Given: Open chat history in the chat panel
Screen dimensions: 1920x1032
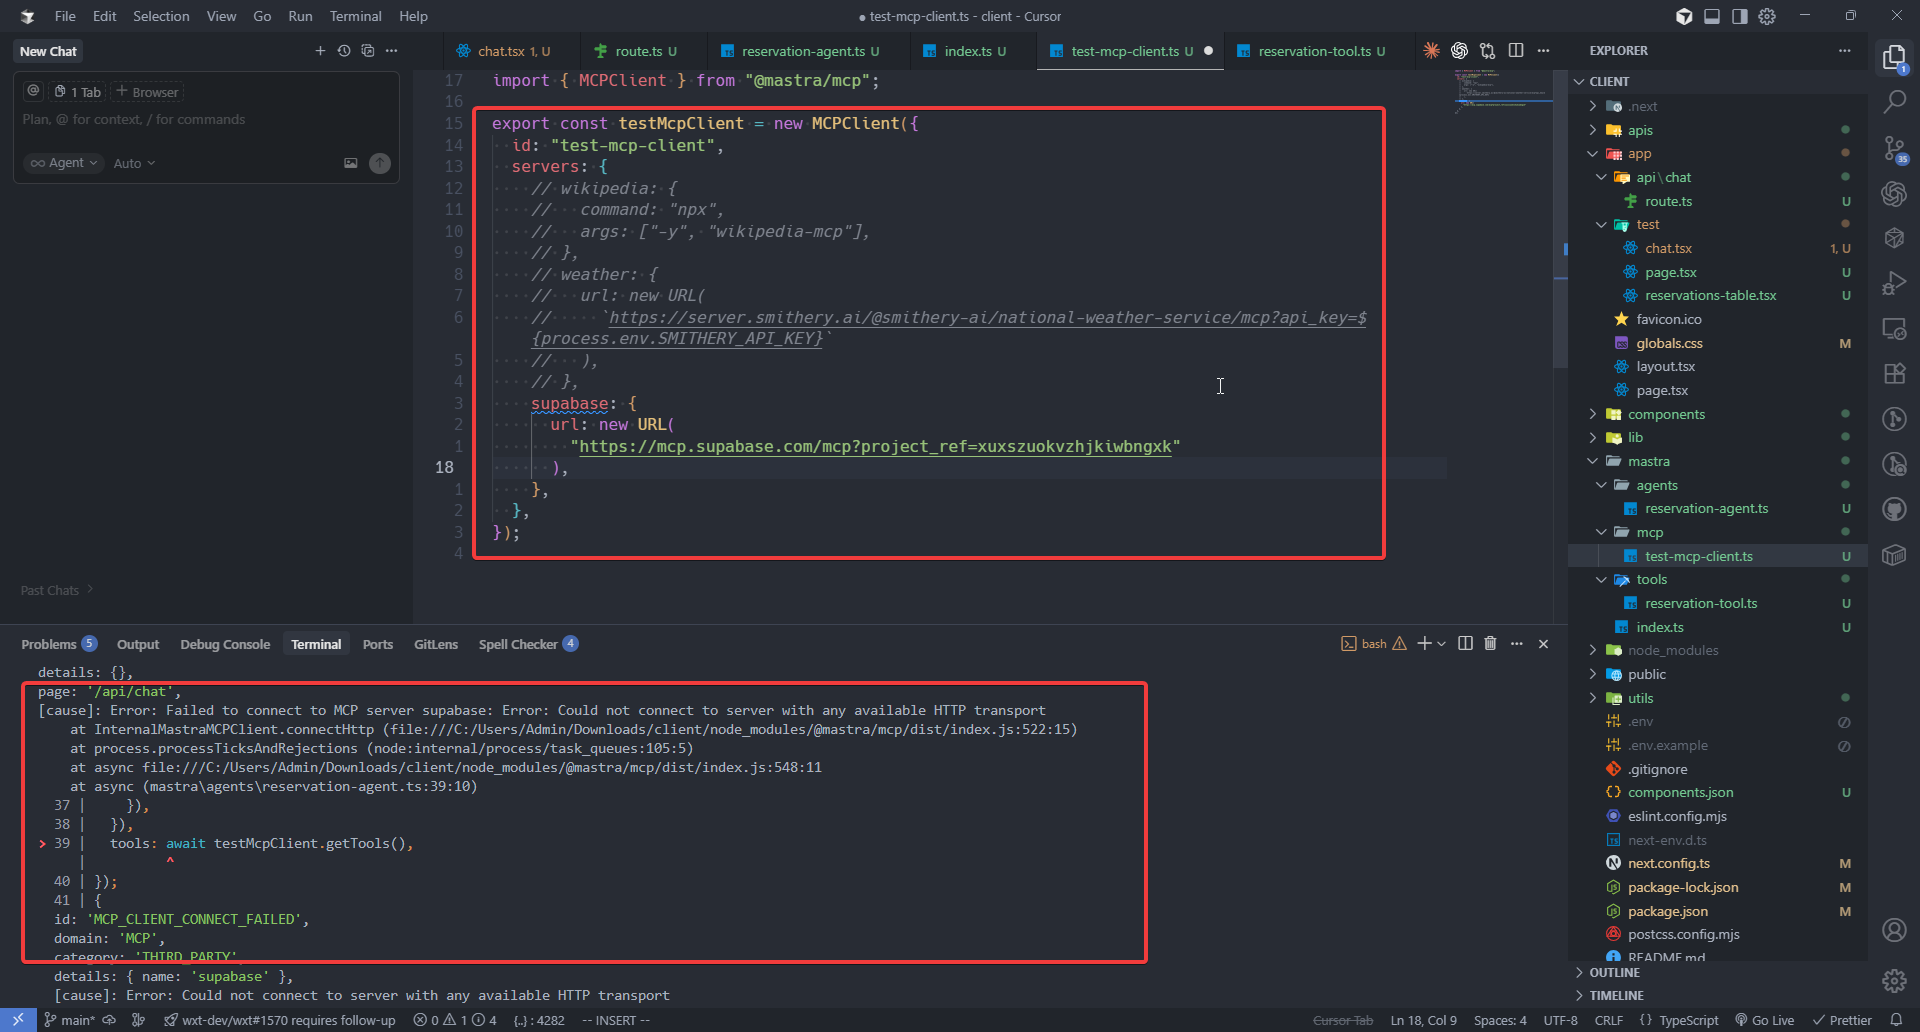Looking at the screenshot, I should click(344, 51).
